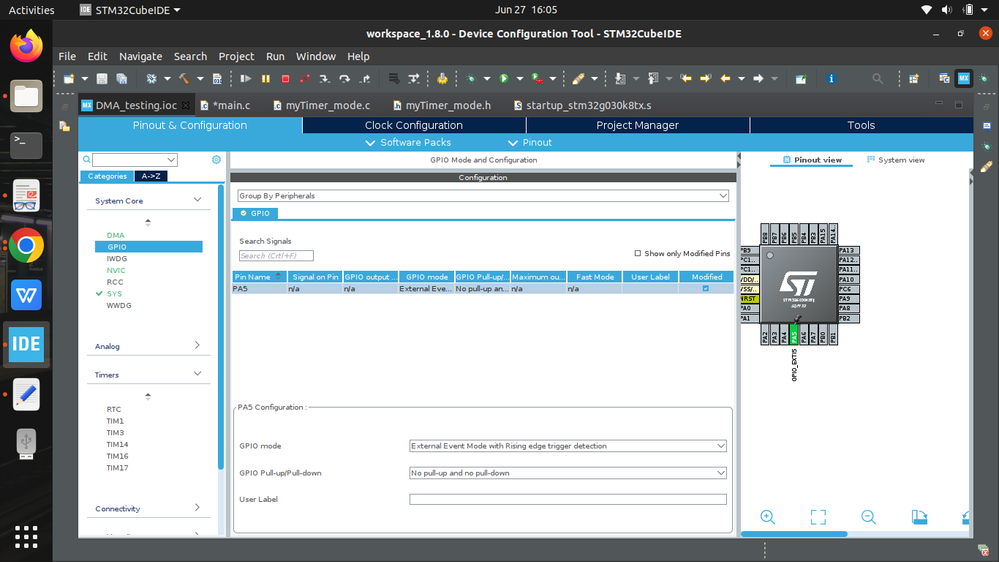Open Firefox from the dock
Viewport: 999px width, 562px height.
click(26, 47)
